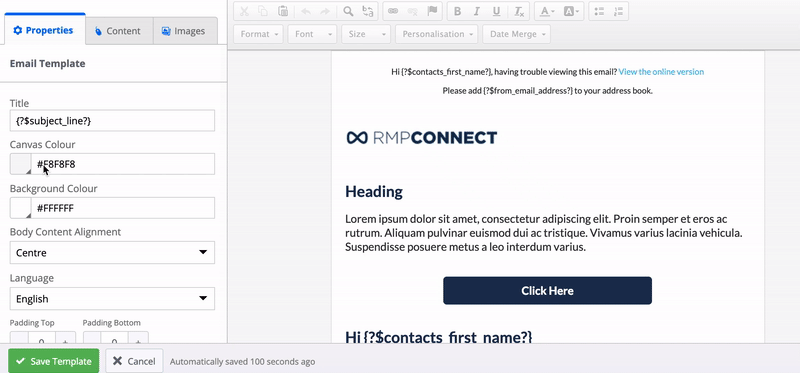Click the paste clipboard icon

(283, 11)
